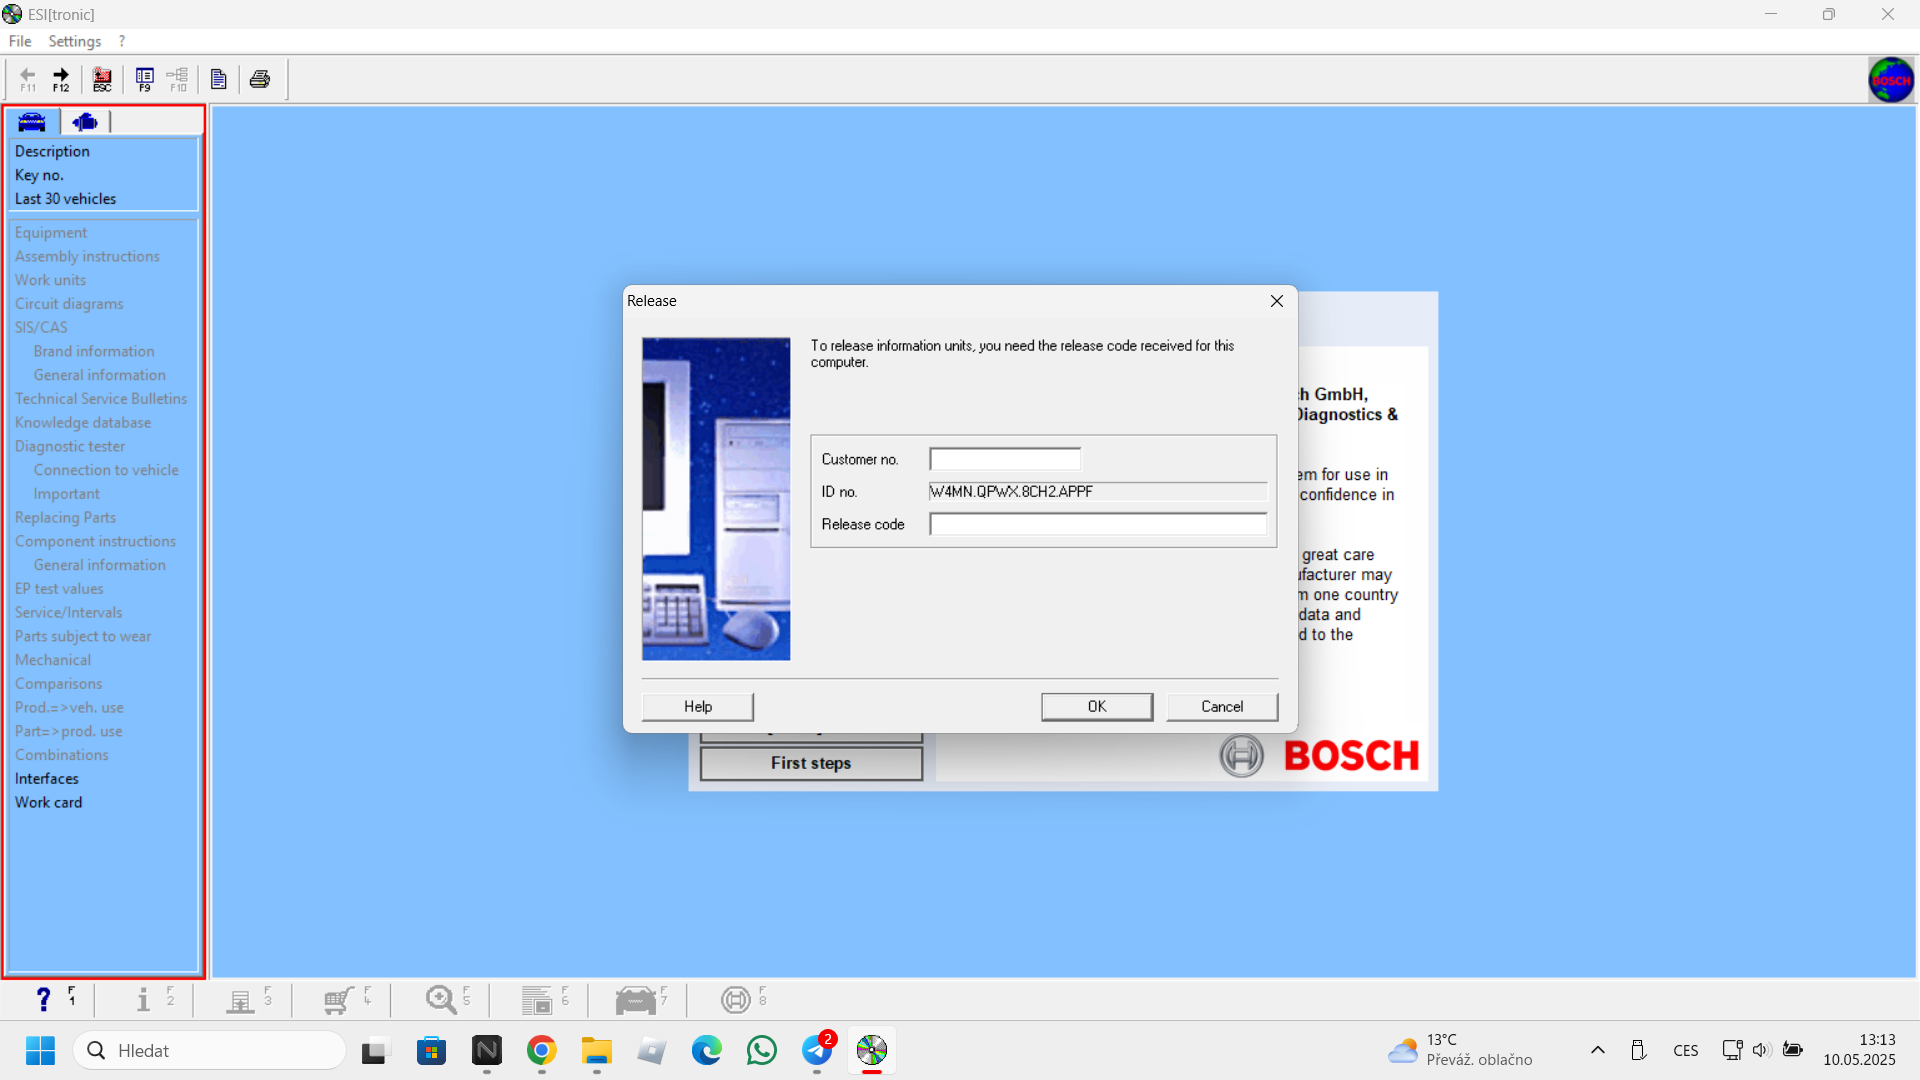Click the weather widget on taskbar
Image resolution: width=1920 pixels, height=1080 pixels.
1459,1050
